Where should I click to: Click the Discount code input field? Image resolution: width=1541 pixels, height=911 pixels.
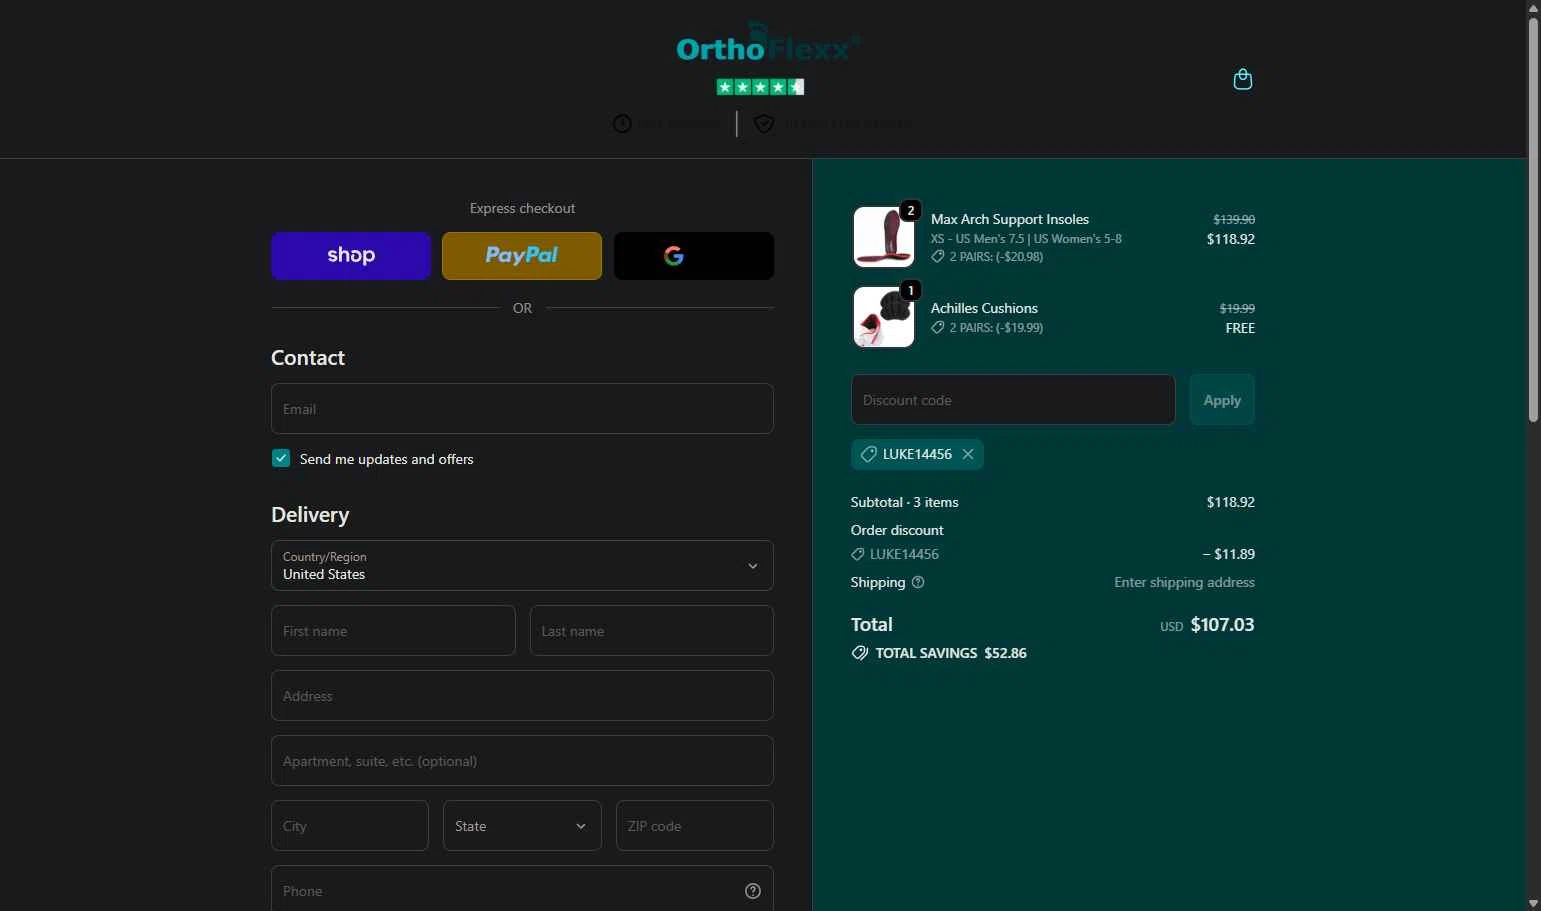(1013, 400)
